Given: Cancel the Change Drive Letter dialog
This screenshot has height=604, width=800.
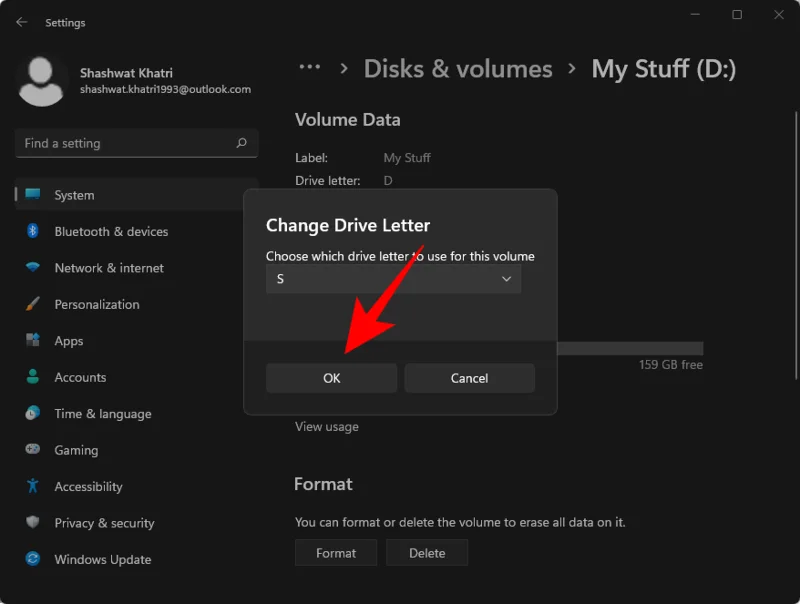Looking at the screenshot, I should pos(469,378).
